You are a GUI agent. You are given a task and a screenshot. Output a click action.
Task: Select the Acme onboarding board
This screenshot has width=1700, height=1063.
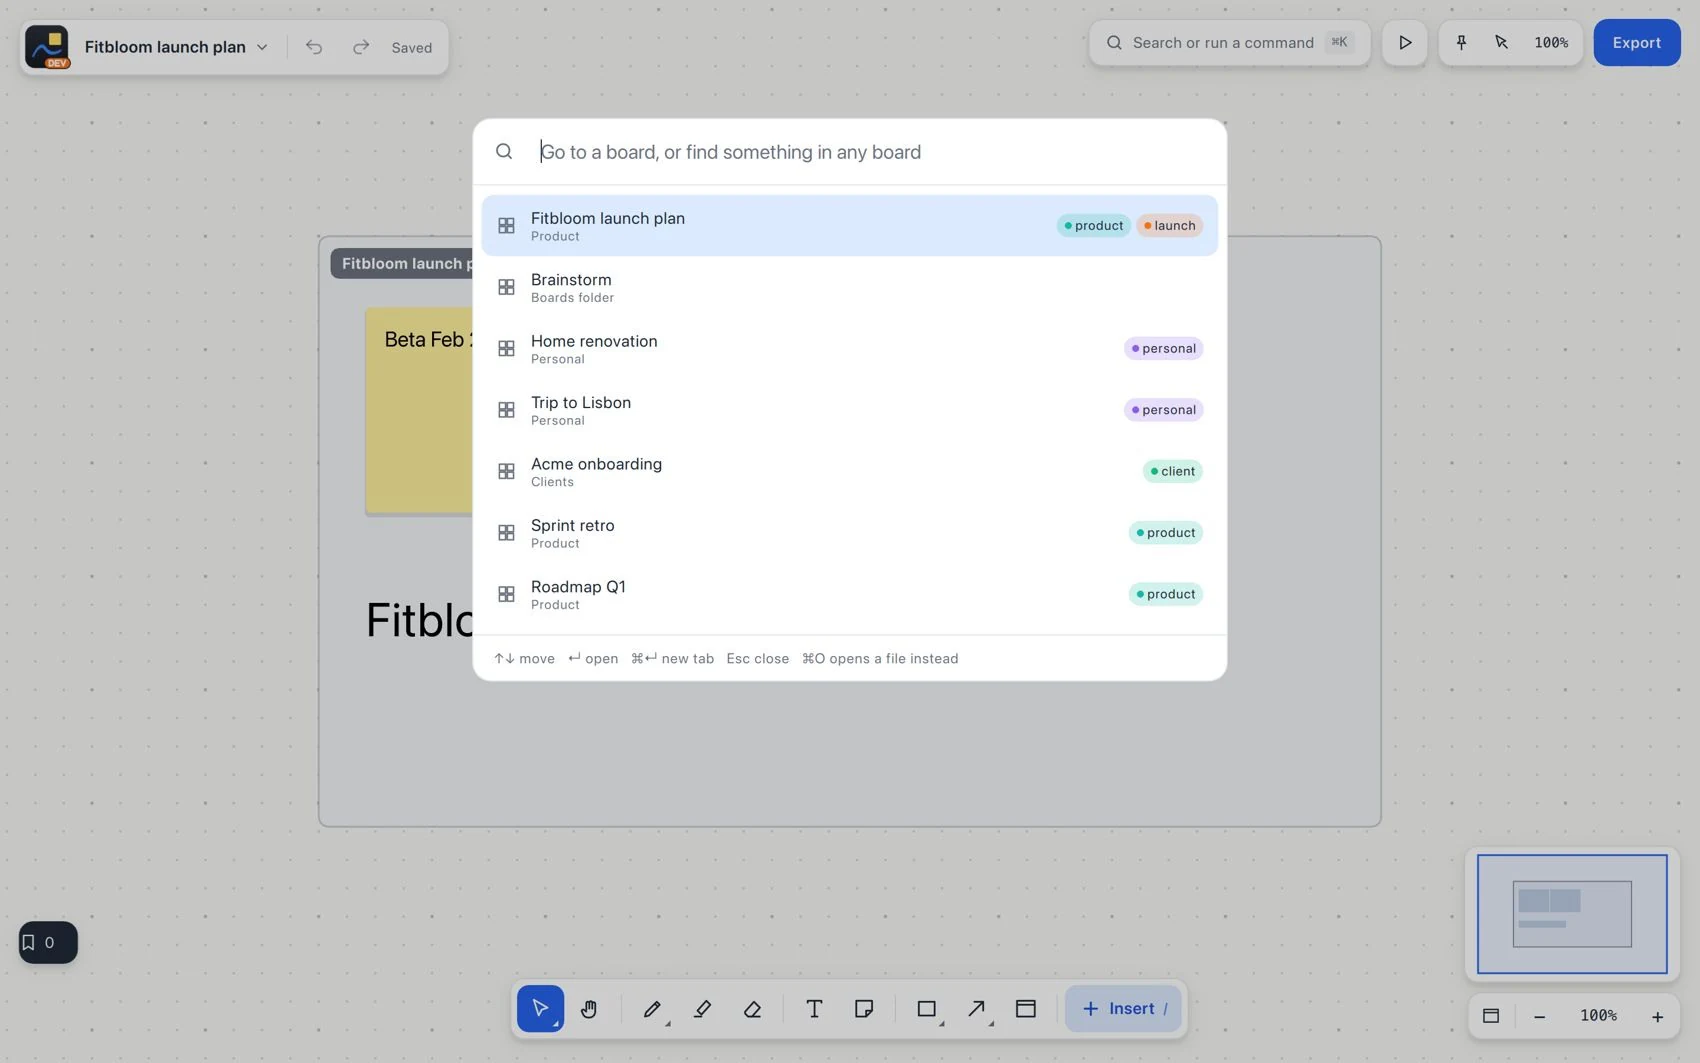[850, 471]
